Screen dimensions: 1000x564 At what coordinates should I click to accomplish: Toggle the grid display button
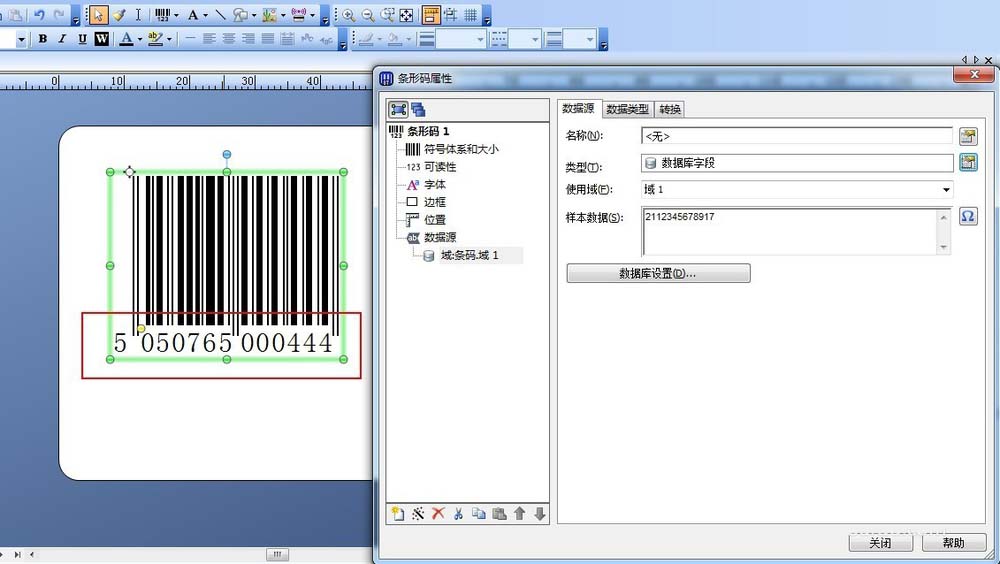[471, 15]
